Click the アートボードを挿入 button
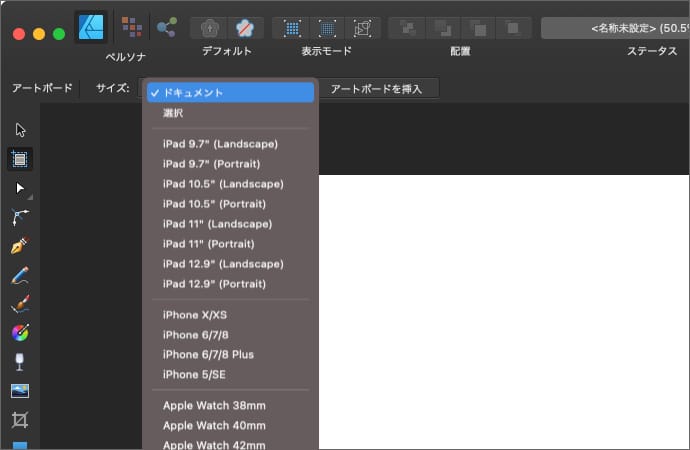This screenshot has height=450, width=690. 376,89
